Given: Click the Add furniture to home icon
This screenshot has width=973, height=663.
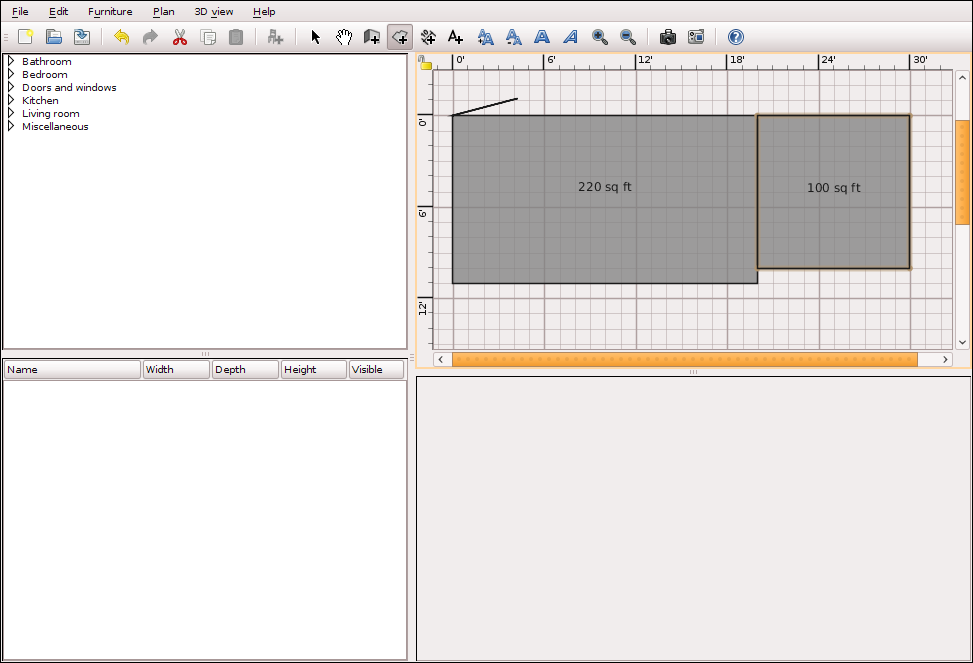Looking at the screenshot, I should [275, 37].
